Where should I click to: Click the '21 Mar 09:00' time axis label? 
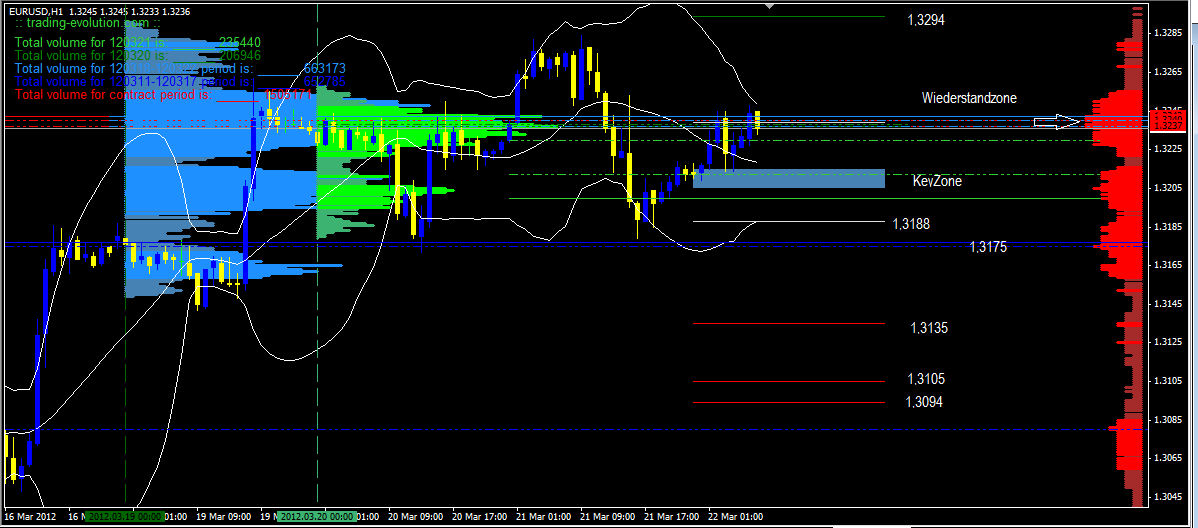coord(608,517)
